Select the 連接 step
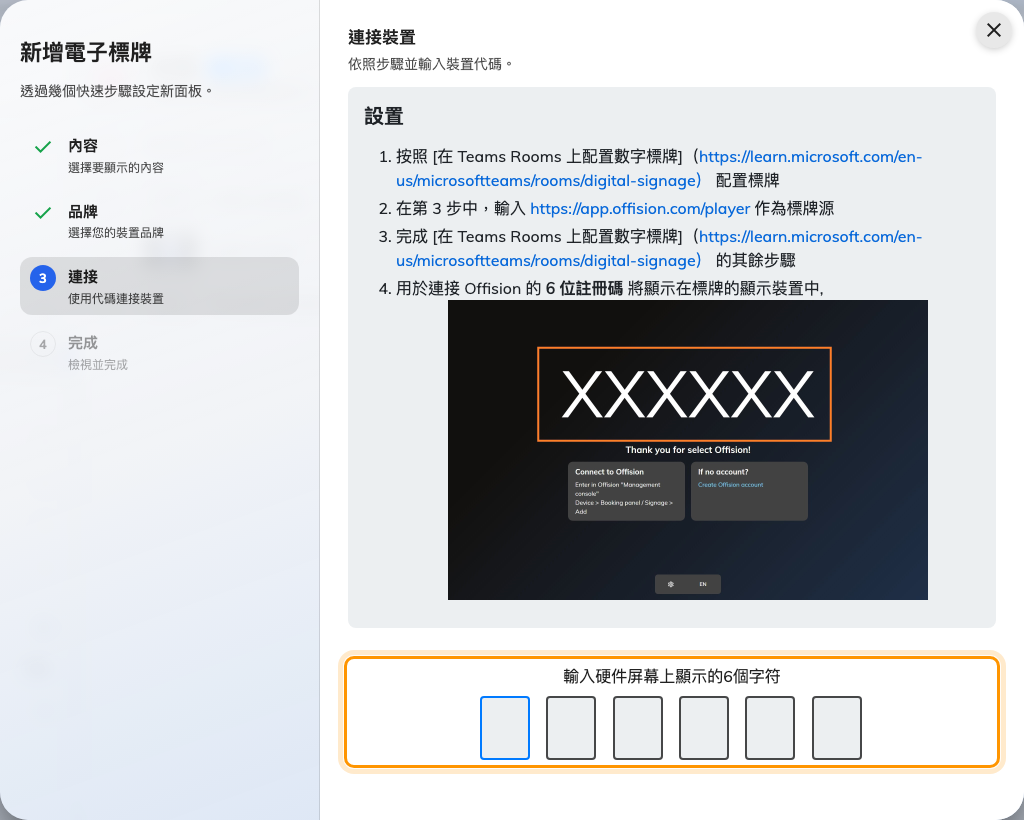The width and height of the screenshot is (1024, 820). coord(159,286)
